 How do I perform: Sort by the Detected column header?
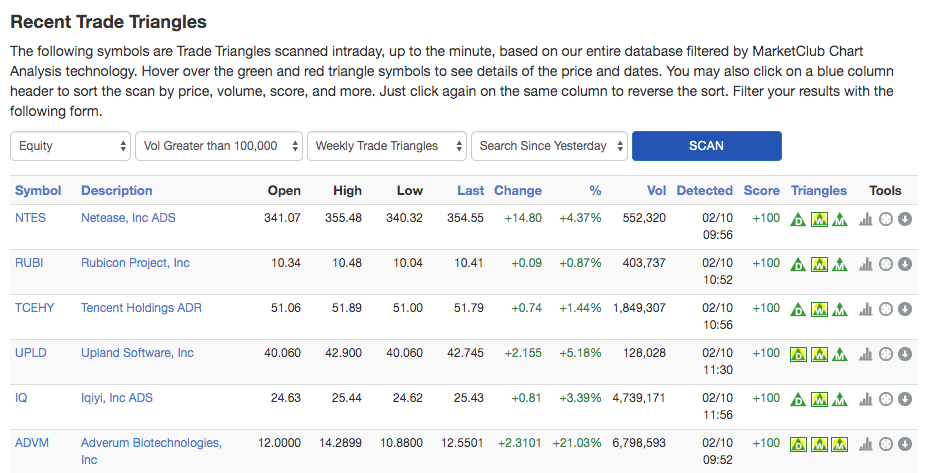pos(704,190)
